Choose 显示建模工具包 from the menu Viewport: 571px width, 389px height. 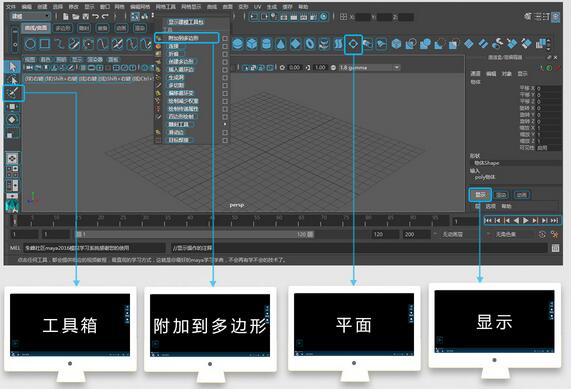[186, 22]
